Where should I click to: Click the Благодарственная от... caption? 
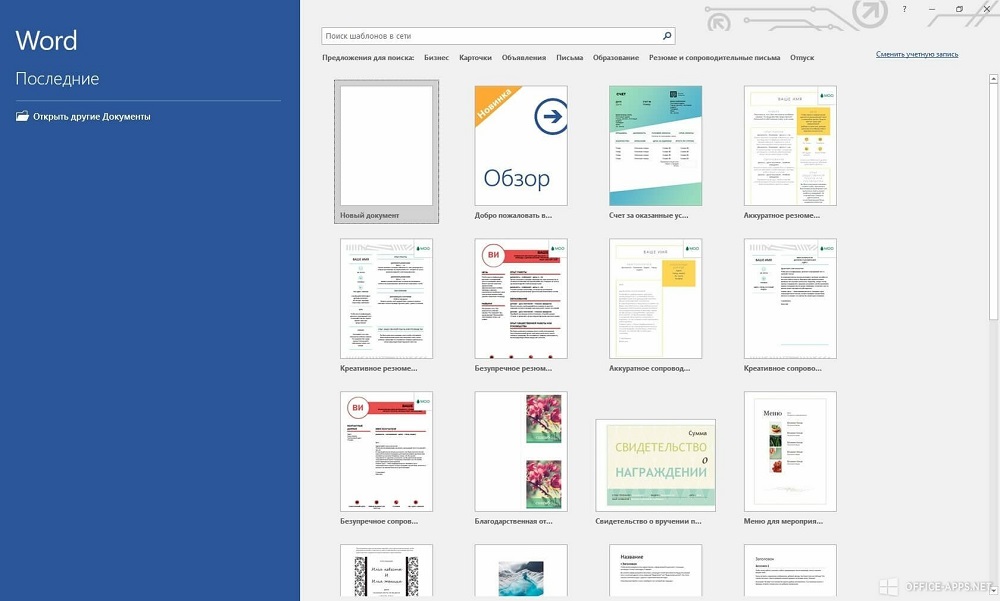(513, 522)
